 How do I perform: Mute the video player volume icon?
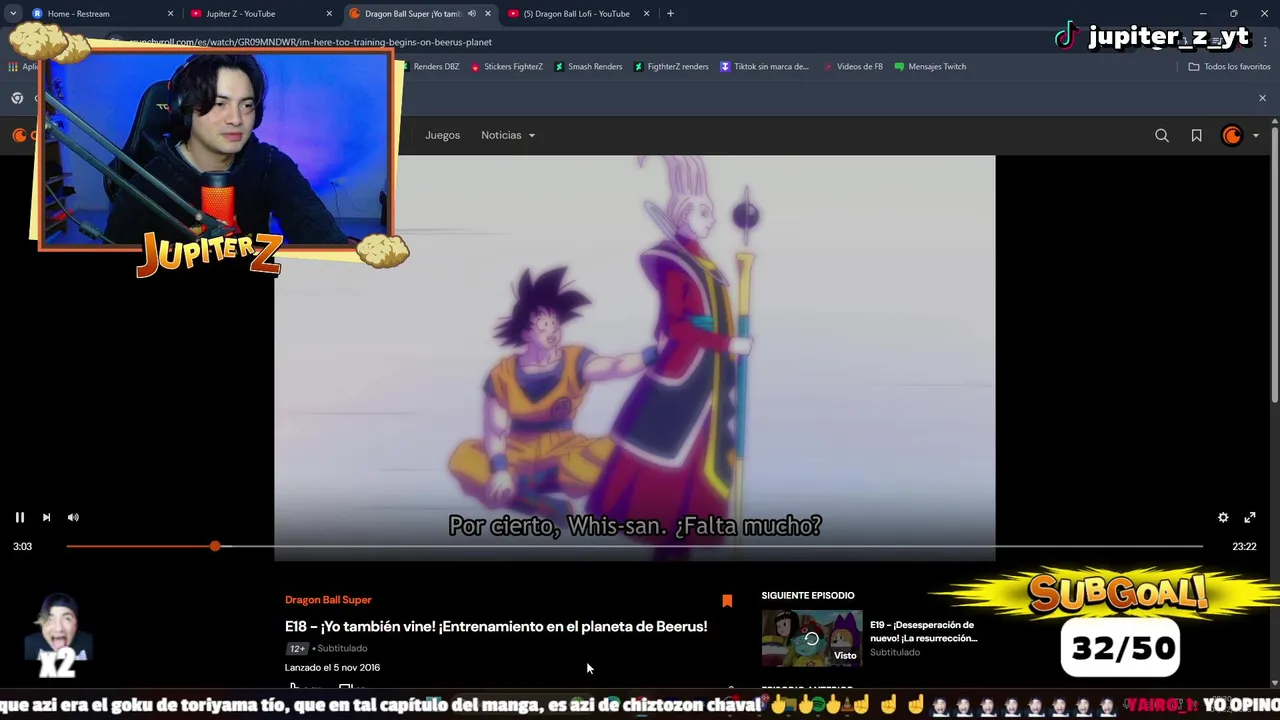coord(73,517)
